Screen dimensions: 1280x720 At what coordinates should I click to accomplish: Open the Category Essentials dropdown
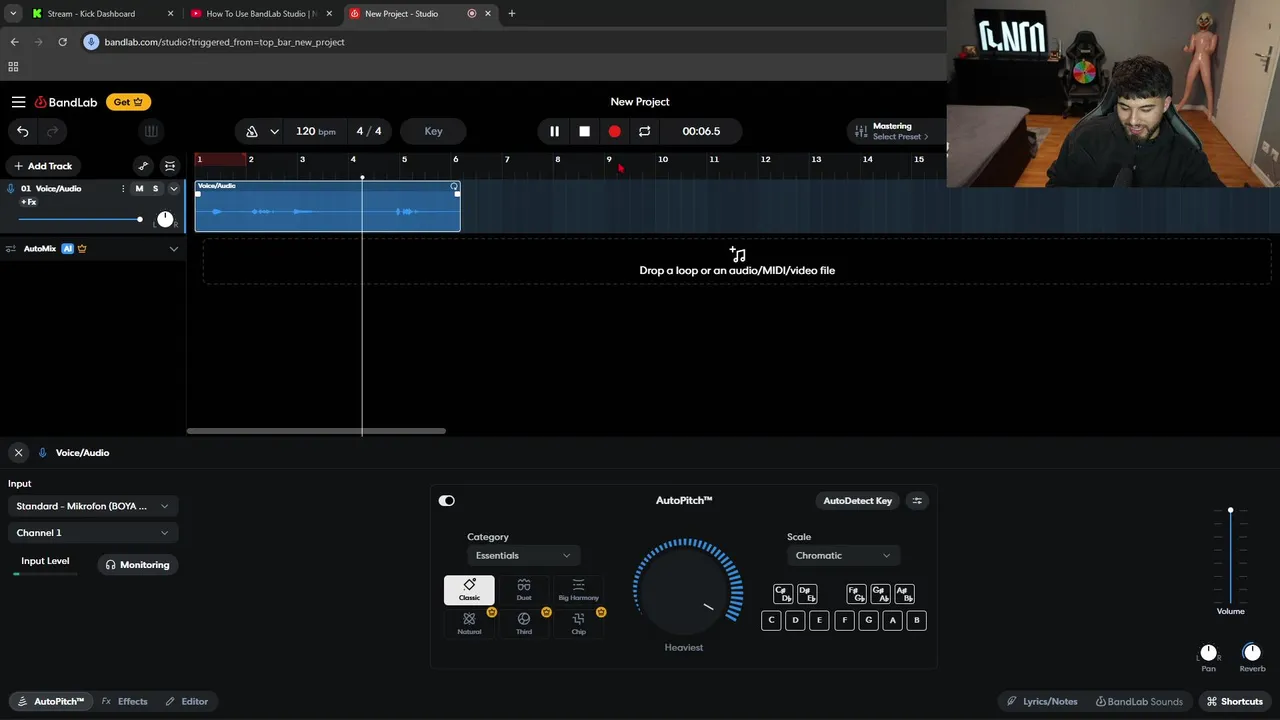click(523, 555)
